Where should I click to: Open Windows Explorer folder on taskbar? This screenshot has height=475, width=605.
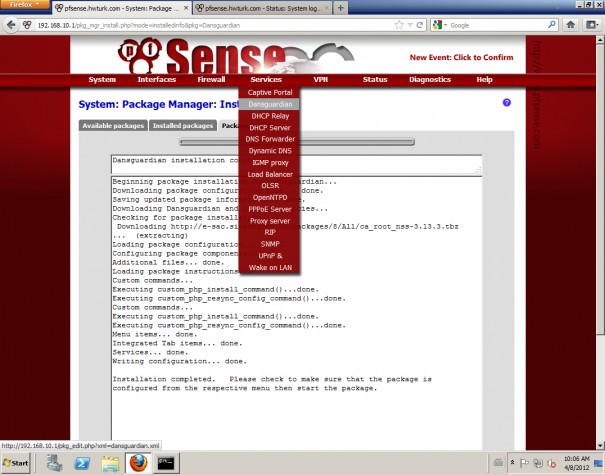pos(110,463)
